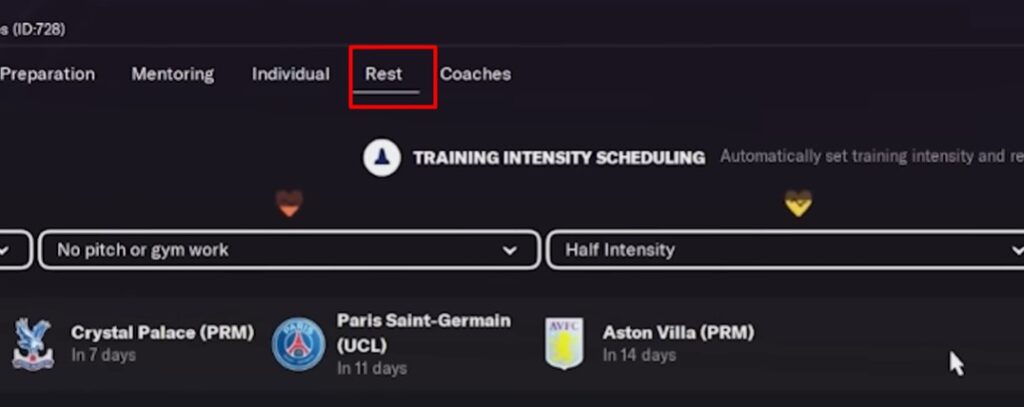Click the yellow heart intensity icon

point(797,203)
